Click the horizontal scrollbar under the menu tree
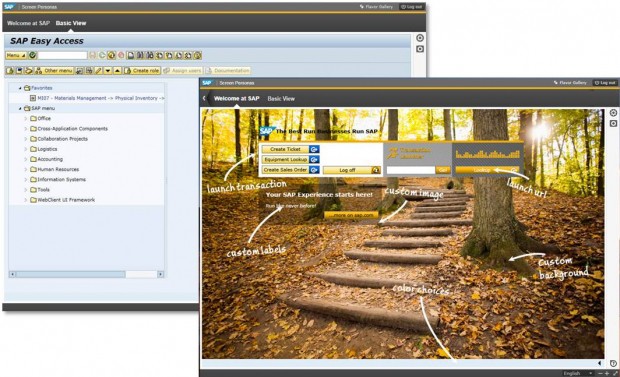The image size is (620, 377). 86,274
